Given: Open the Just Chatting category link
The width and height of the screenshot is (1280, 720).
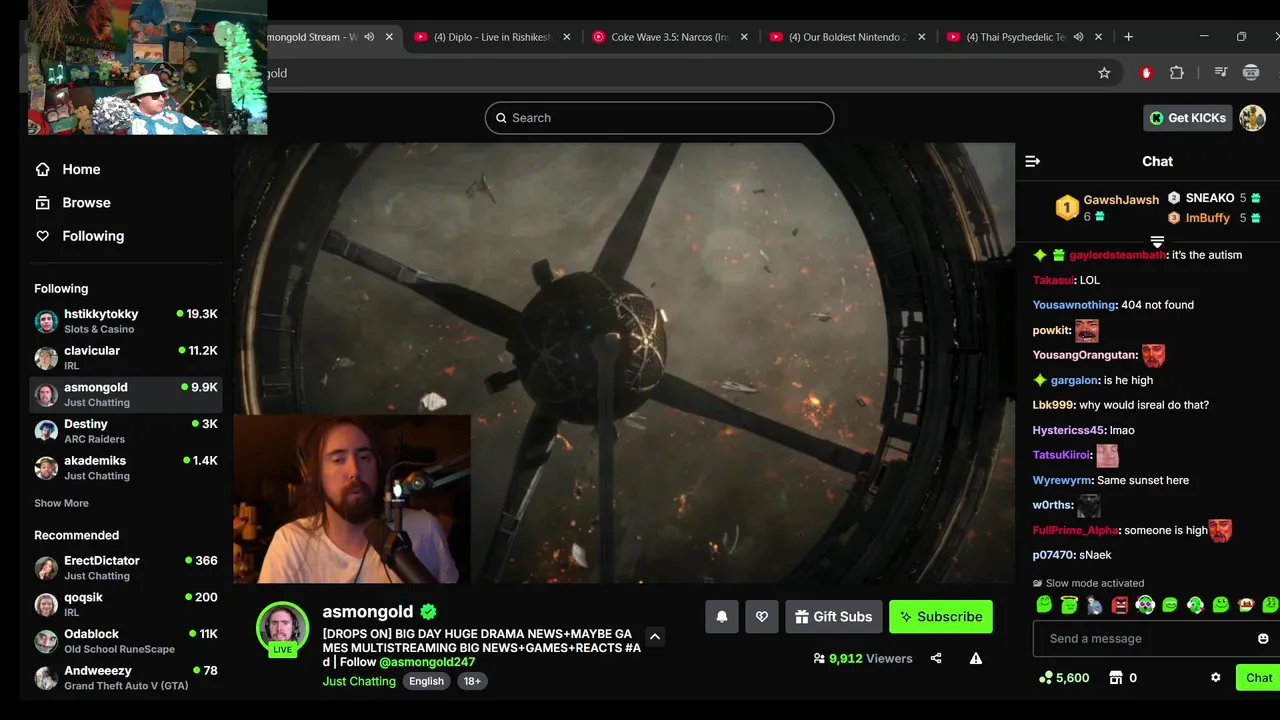Looking at the screenshot, I should (359, 681).
